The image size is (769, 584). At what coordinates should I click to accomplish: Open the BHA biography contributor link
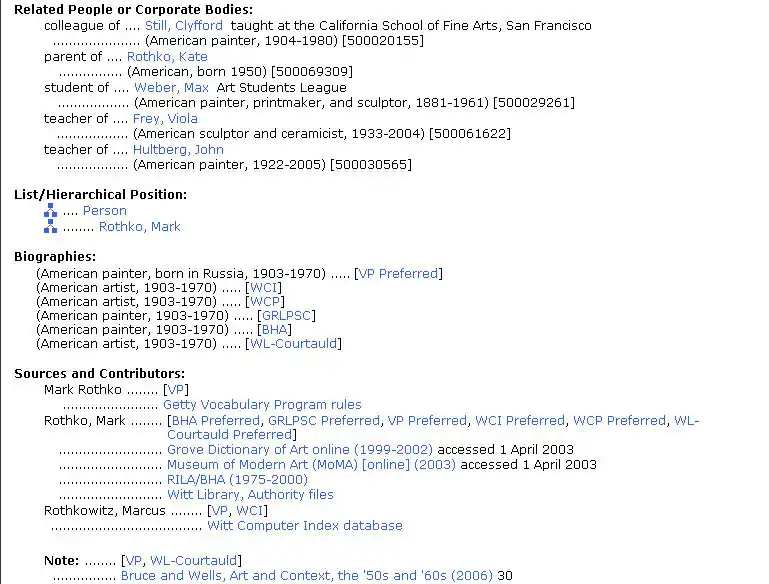point(275,330)
